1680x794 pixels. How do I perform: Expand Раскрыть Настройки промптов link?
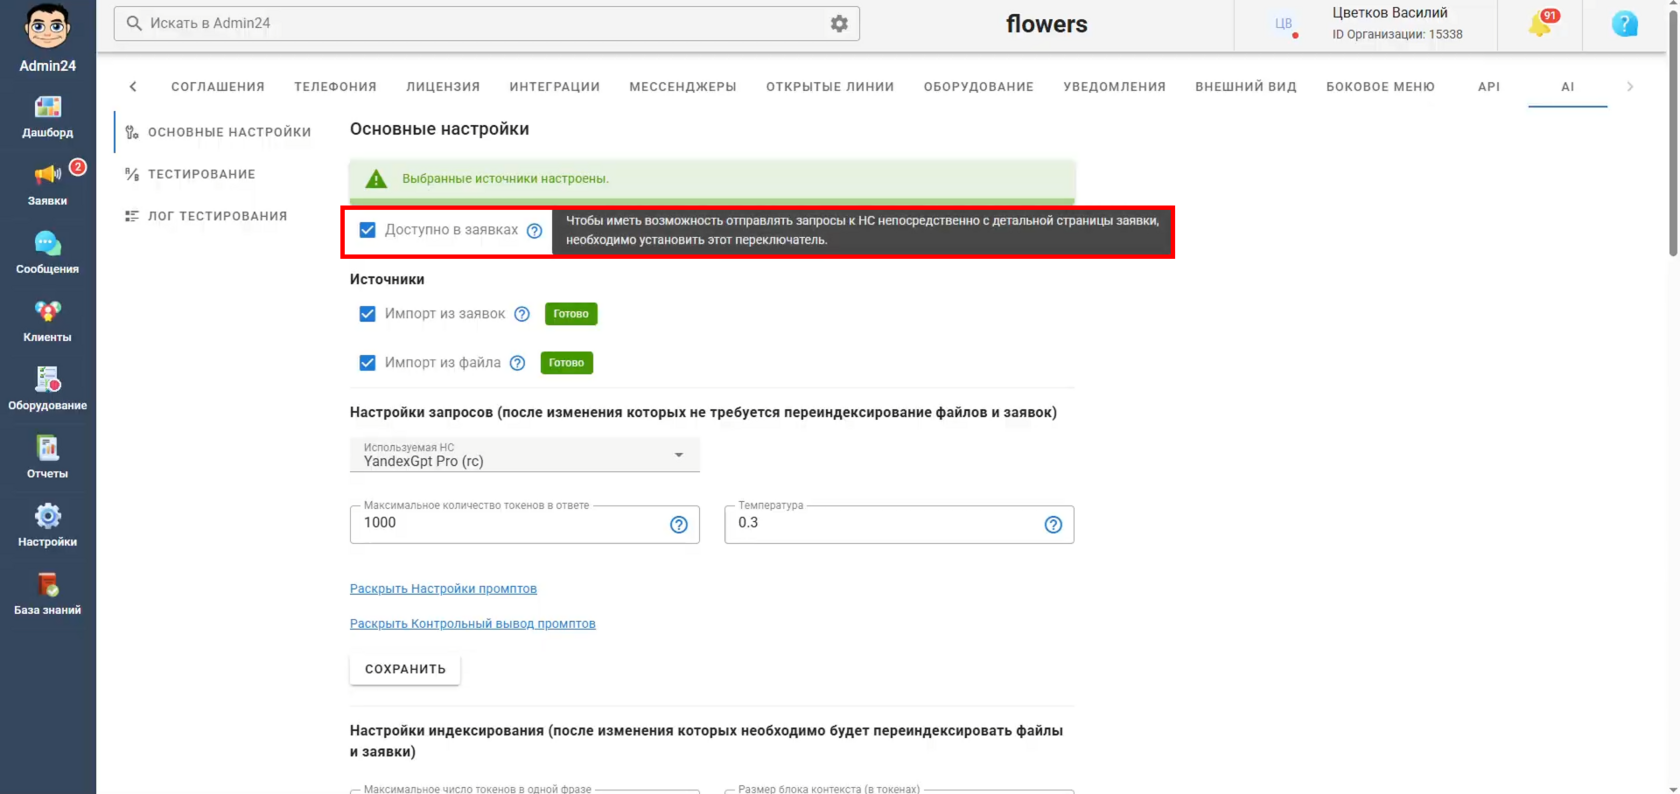[443, 589]
